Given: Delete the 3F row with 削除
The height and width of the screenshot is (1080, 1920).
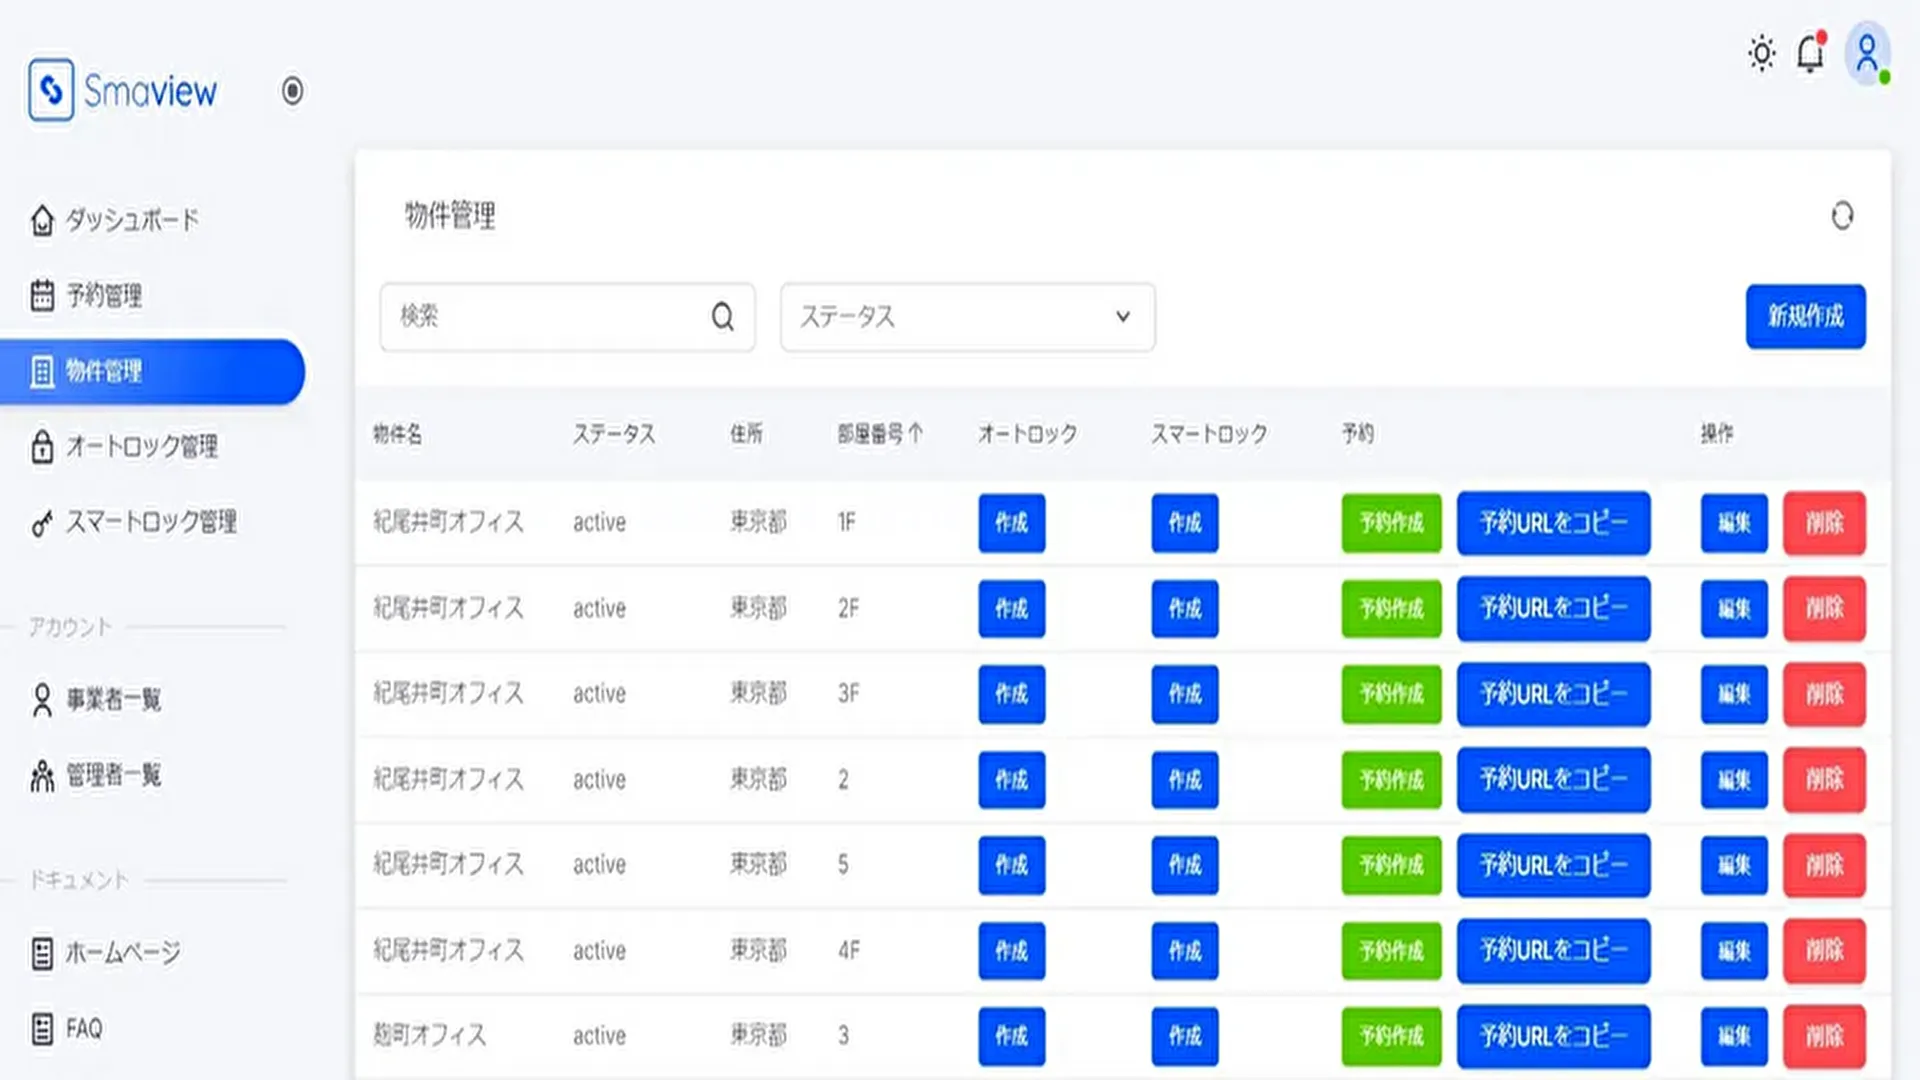Looking at the screenshot, I should (1824, 694).
